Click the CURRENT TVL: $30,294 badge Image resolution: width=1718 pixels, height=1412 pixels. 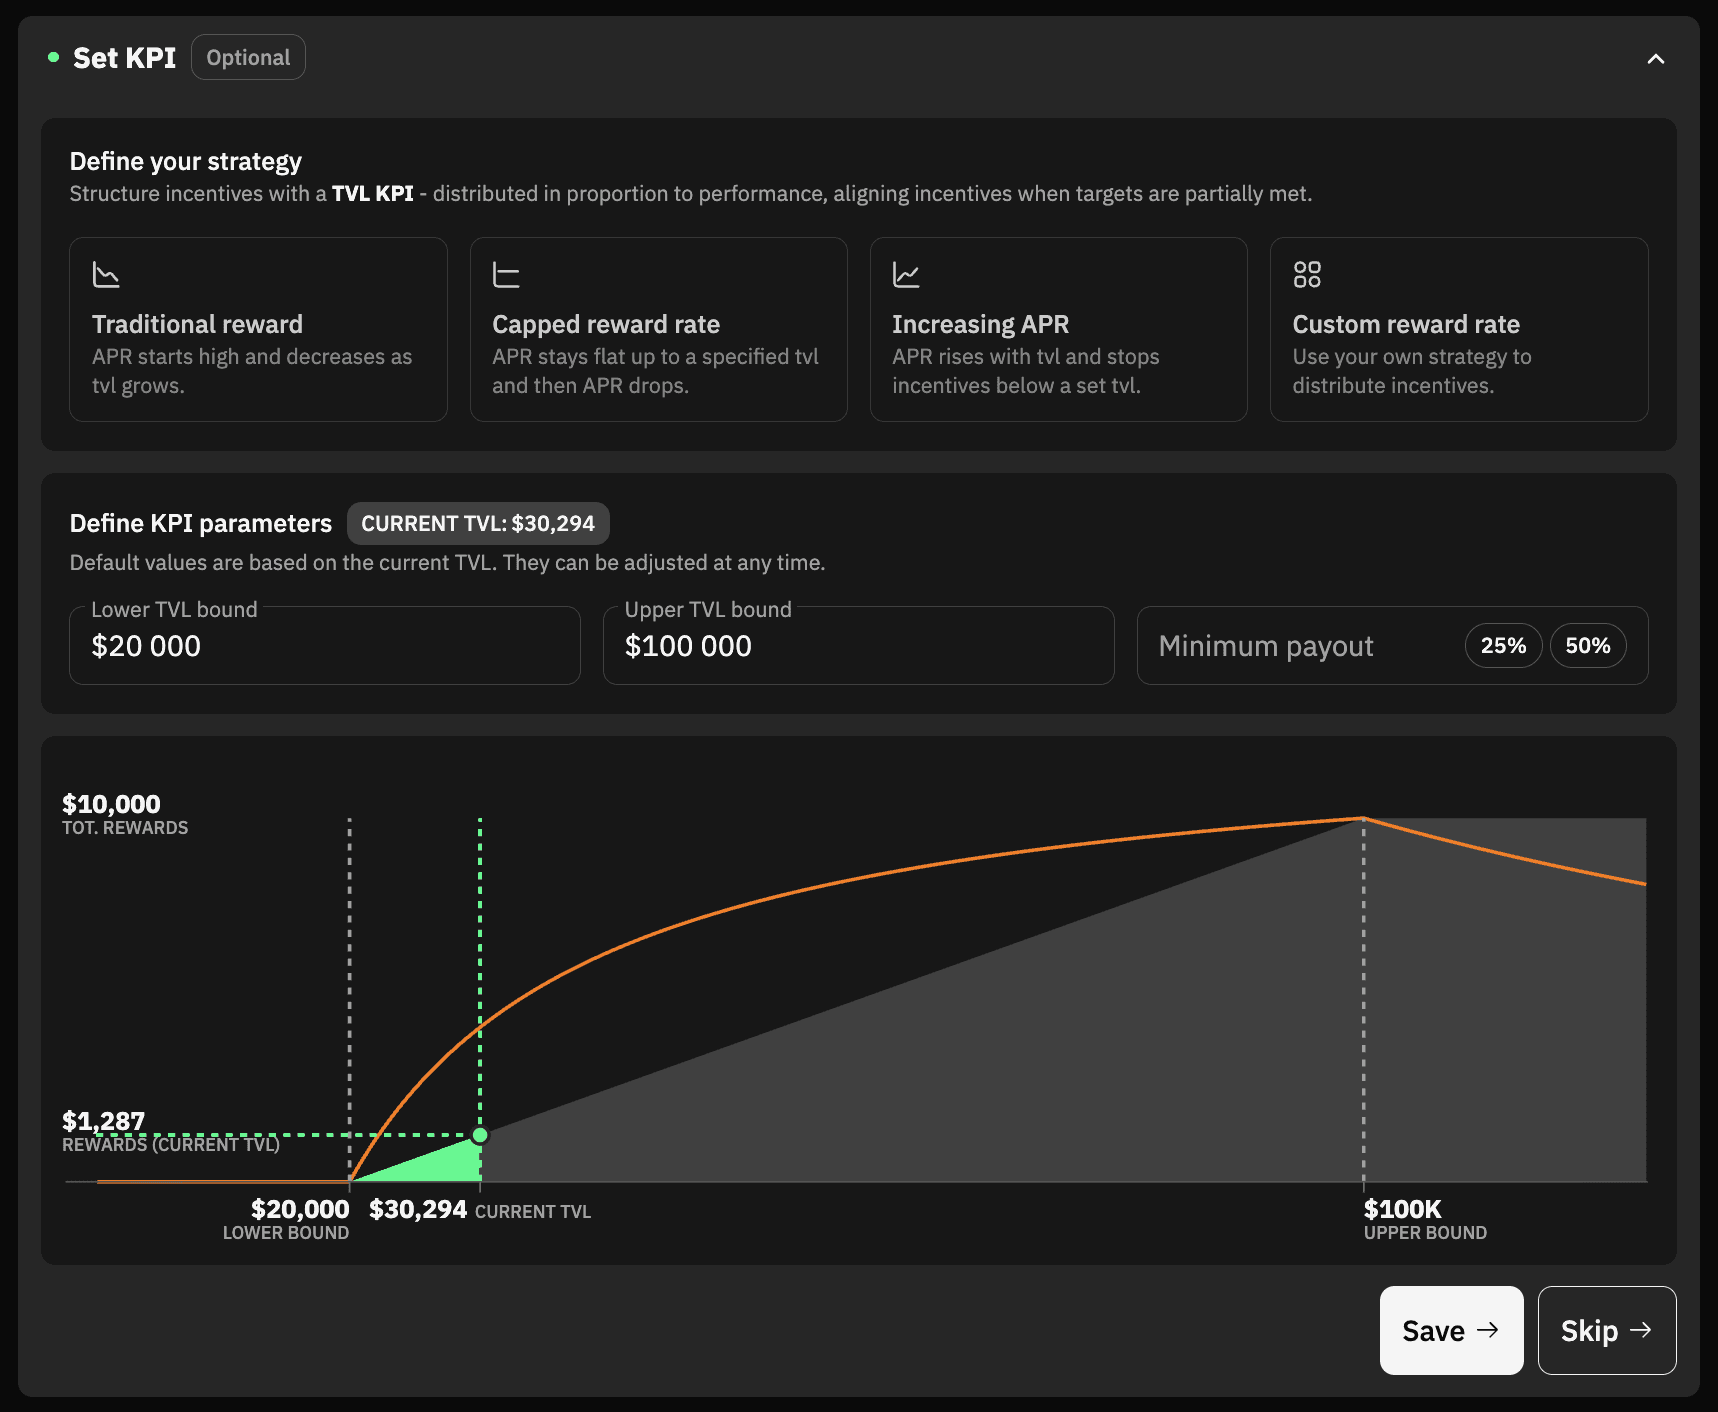478,523
